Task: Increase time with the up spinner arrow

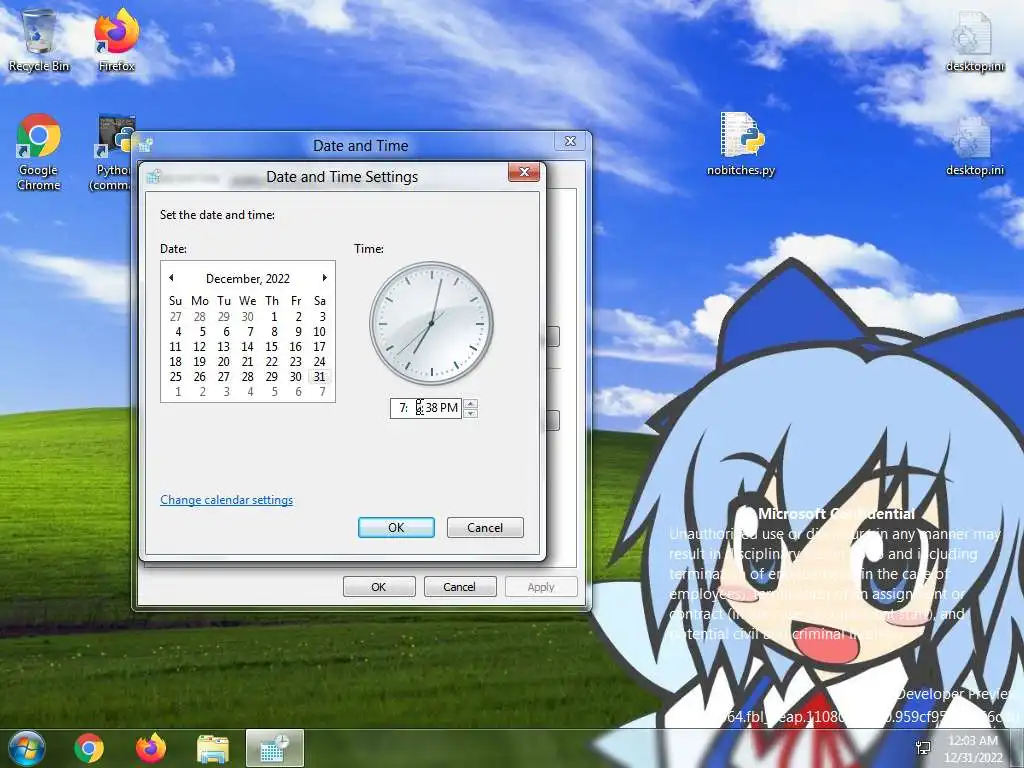Action: pyautogui.click(x=470, y=404)
